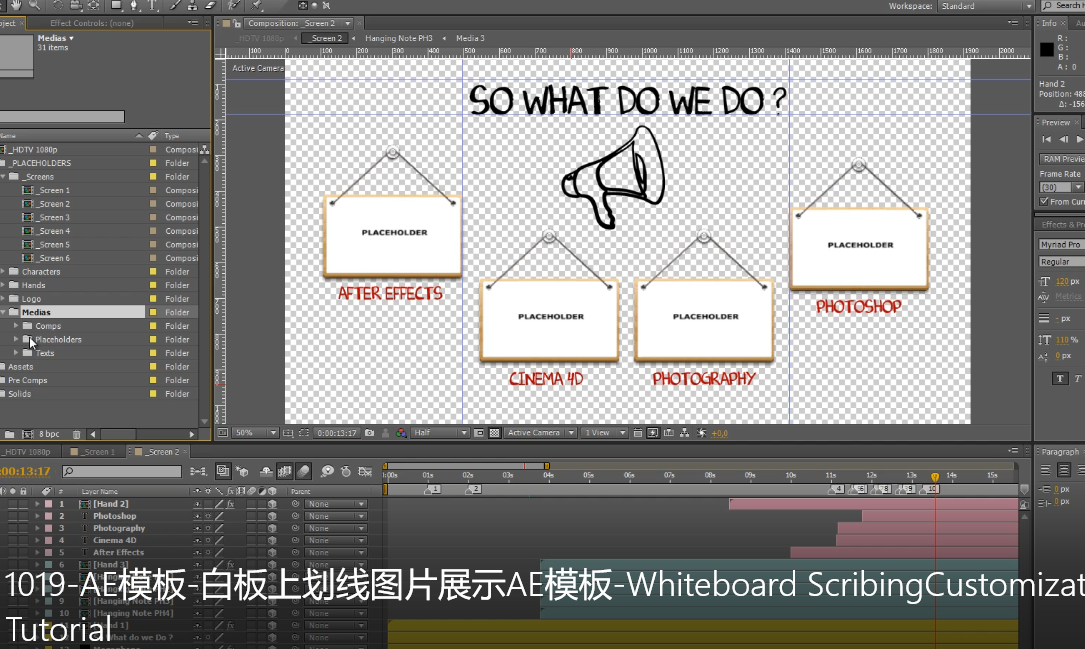This screenshot has height=649, width=1085.
Task: Toggle Motion Blur for the composition
Action: (303, 471)
